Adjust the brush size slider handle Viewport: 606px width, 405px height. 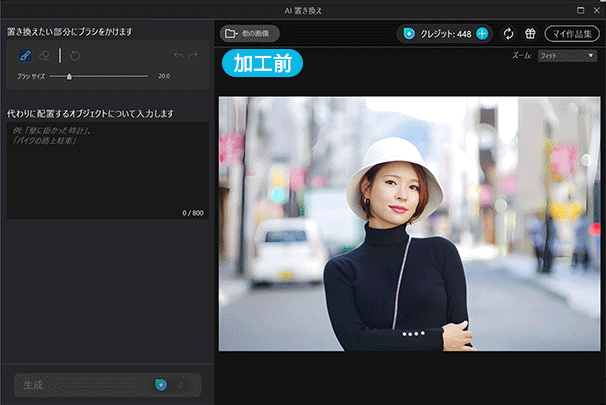[69, 77]
